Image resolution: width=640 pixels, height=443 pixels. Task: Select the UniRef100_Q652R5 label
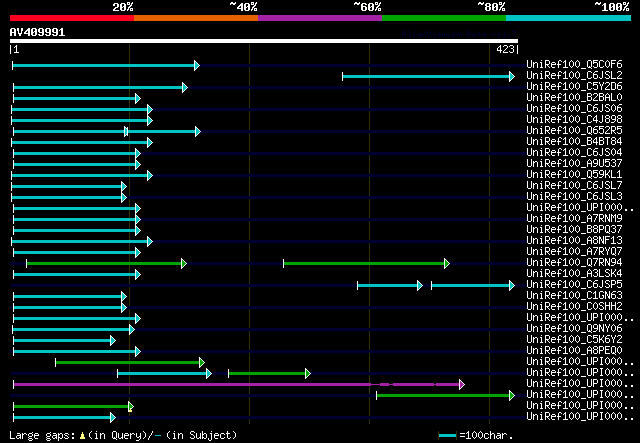(574, 131)
